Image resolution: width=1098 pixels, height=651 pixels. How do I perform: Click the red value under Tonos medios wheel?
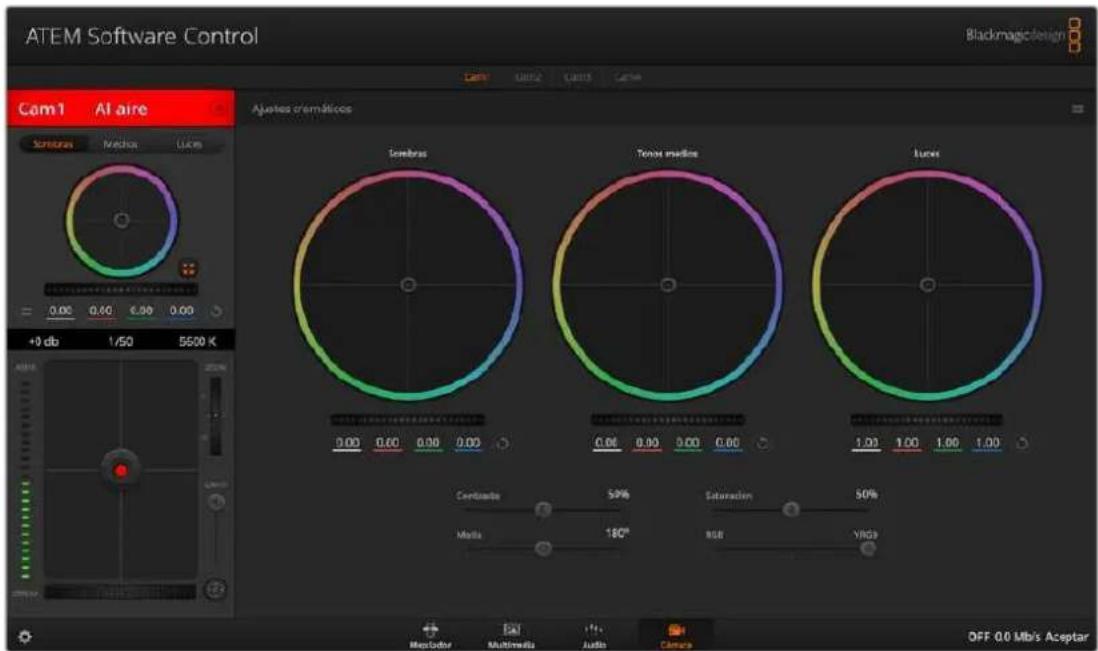(647, 444)
